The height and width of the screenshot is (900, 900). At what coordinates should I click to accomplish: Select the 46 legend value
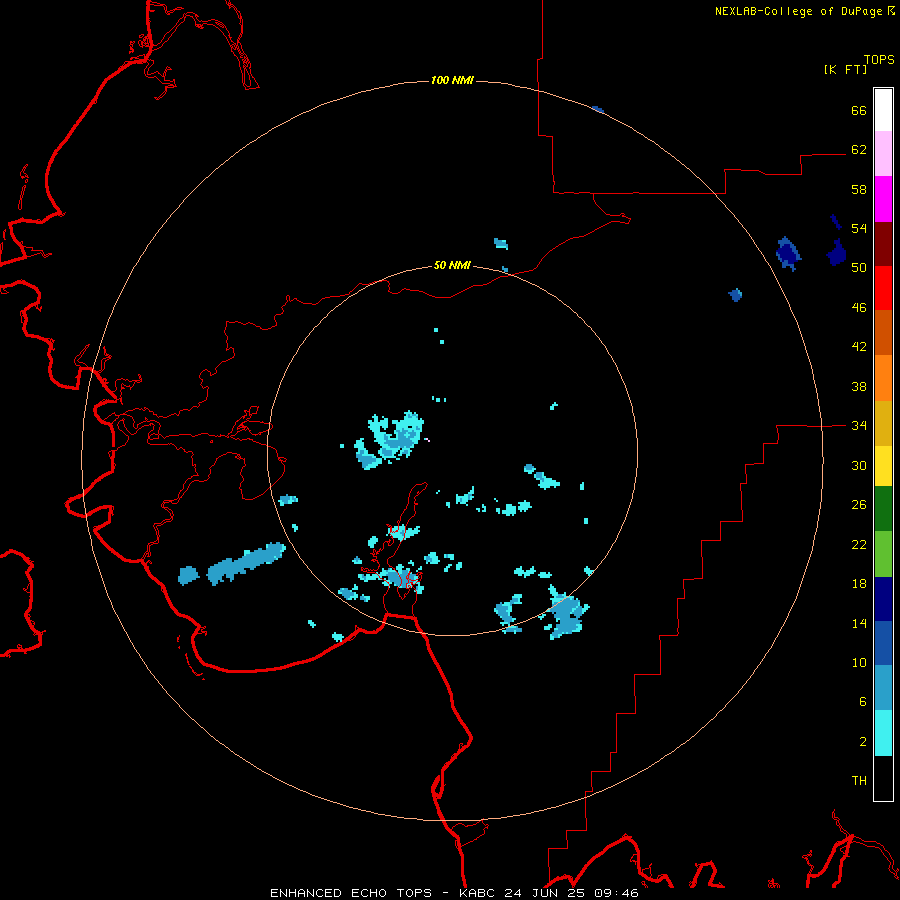tap(859, 308)
